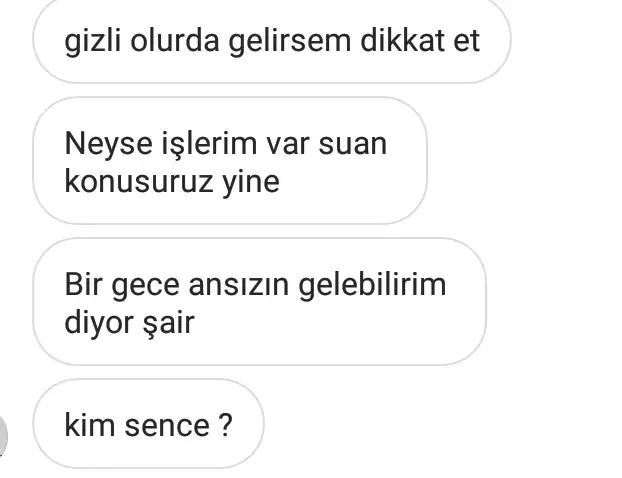Click the word 'diyor' in the third message

[x=99, y=324]
